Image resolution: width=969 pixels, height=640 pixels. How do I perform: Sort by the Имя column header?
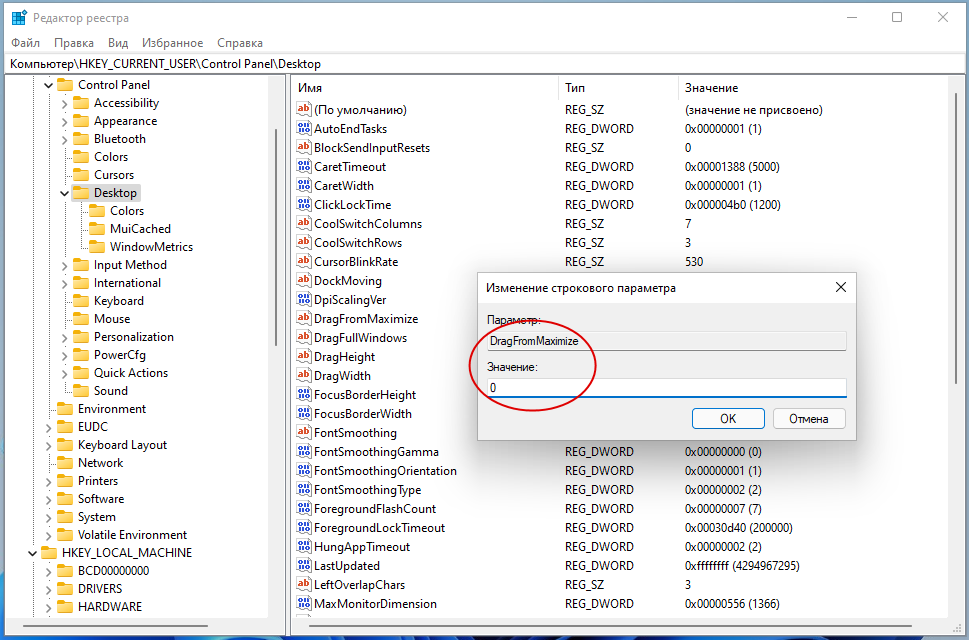(425, 88)
